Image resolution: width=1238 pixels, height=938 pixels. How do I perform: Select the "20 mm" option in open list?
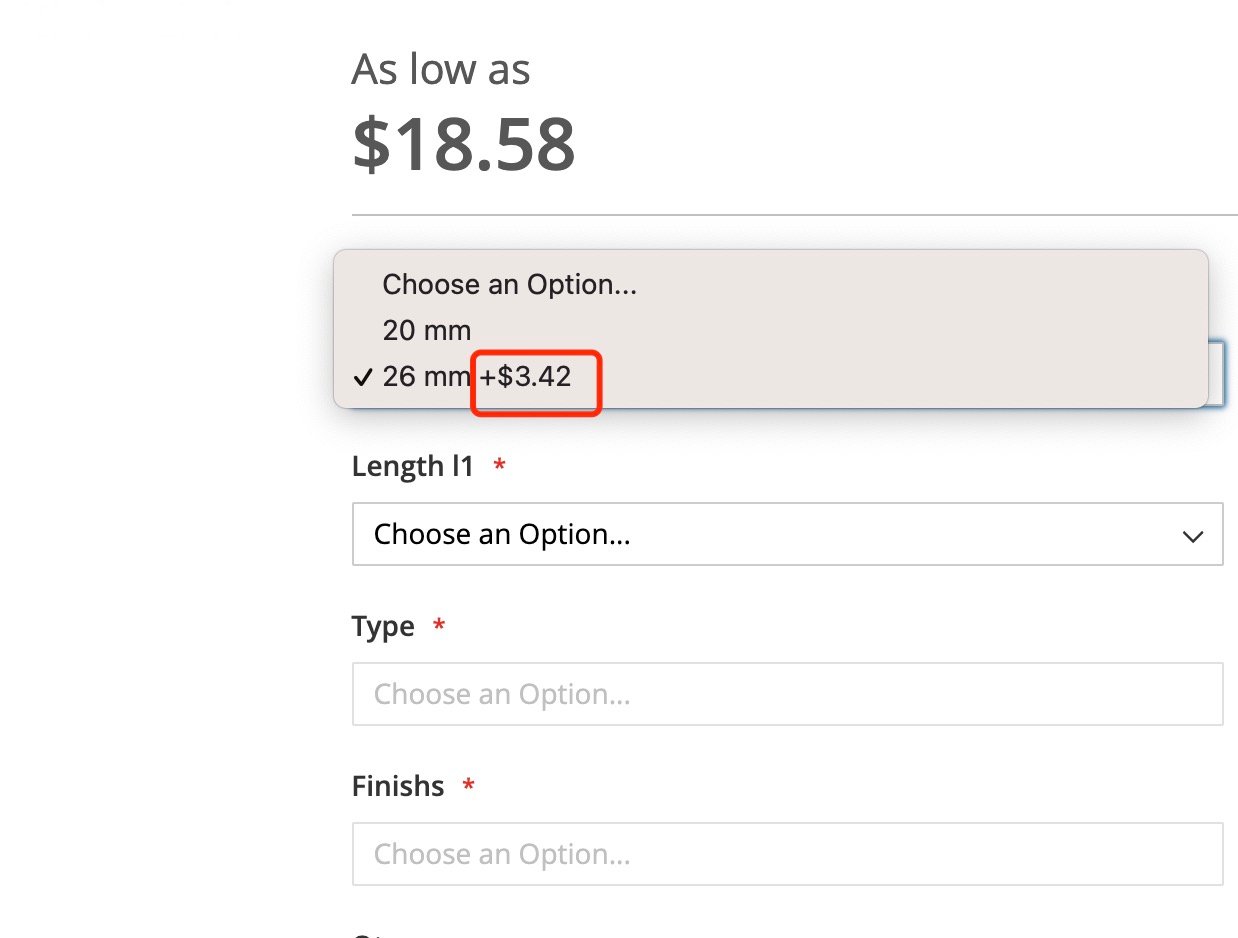click(427, 331)
